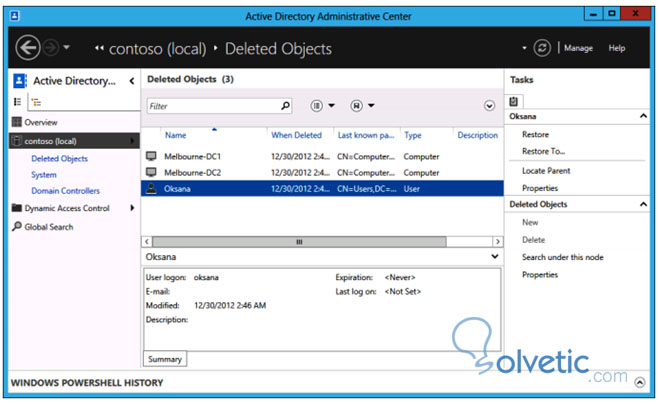The image size is (659, 404).
Task: Open Properties under Deleted Objects section
Action: pyautogui.click(x=540, y=275)
